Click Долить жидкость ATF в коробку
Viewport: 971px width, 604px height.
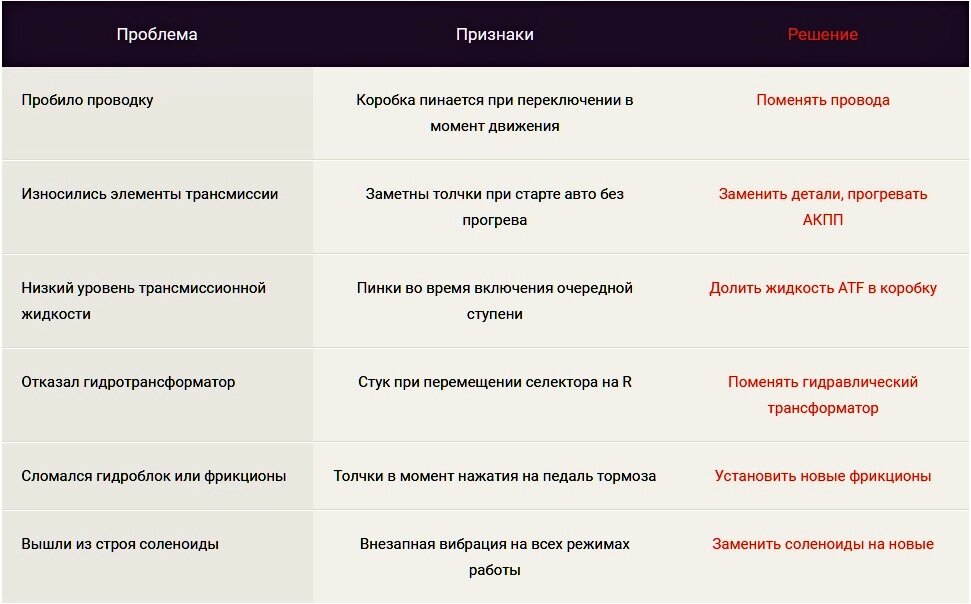(x=822, y=288)
